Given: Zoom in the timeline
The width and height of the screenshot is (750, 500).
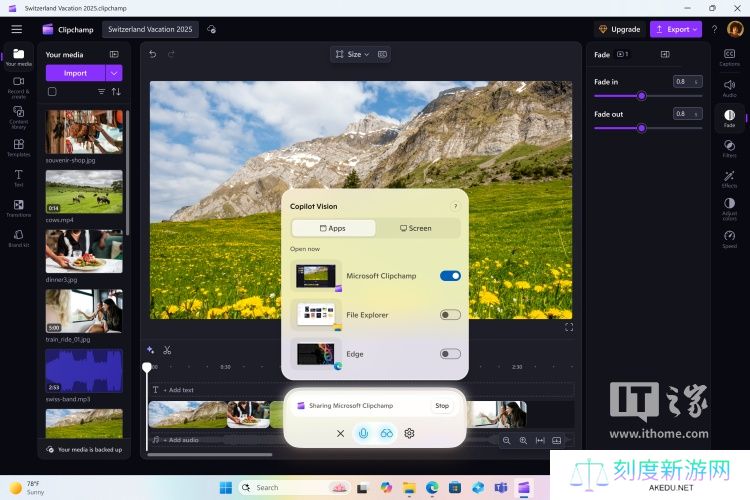Looking at the screenshot, I should tap(523, 440).
